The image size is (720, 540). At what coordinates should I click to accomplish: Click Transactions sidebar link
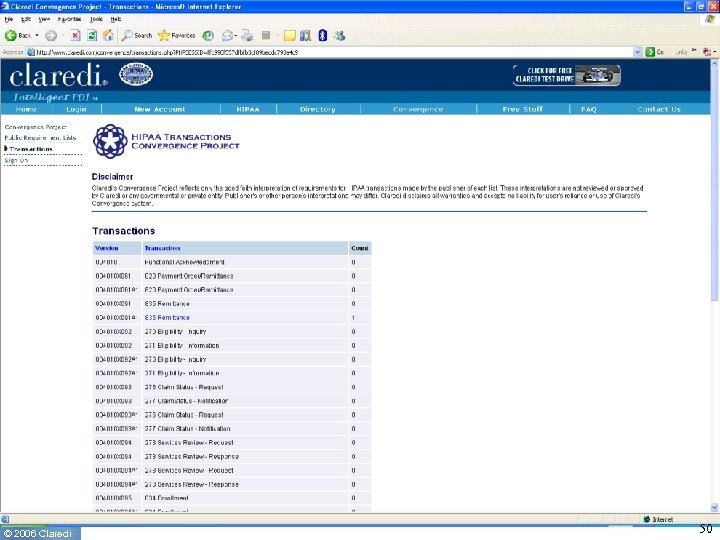click(31, 149)
